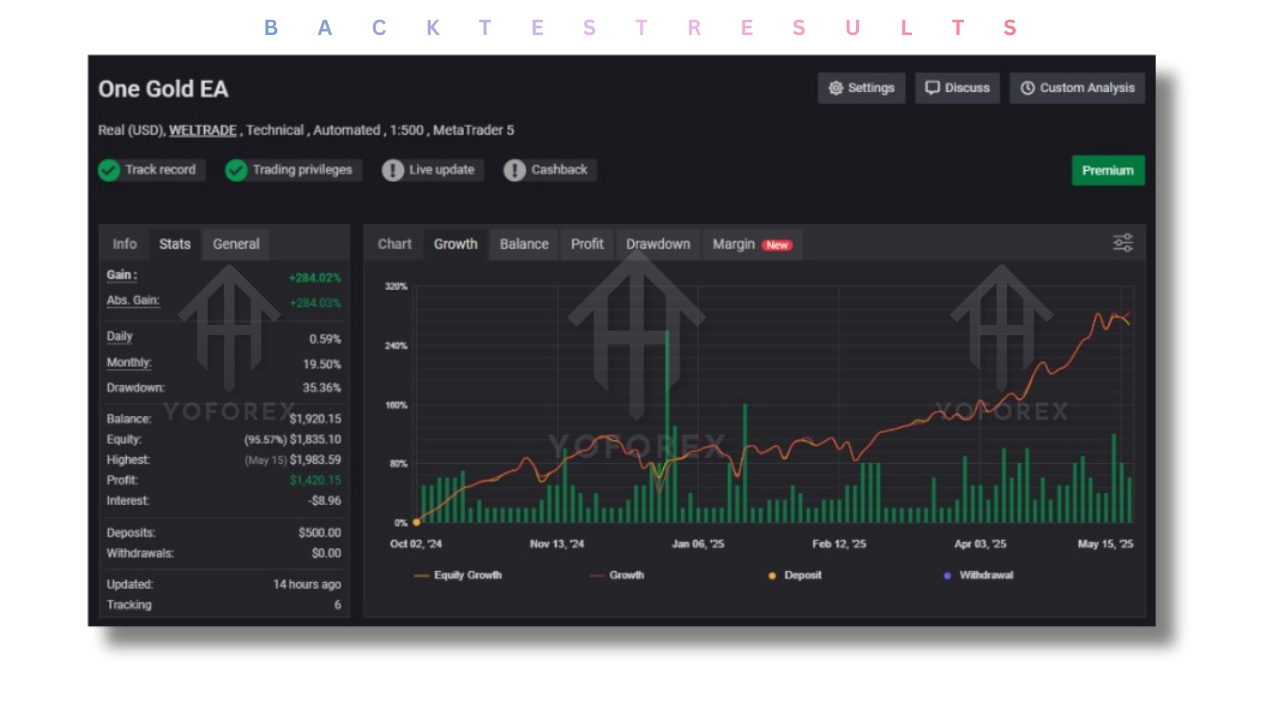1280x720 pixels.
Task: Open chart filter sliders icon
Action: coord(1123,243)
